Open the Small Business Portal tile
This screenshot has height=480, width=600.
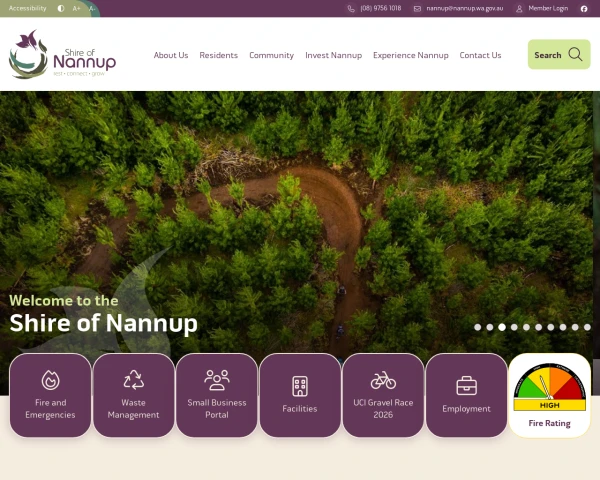217,395
